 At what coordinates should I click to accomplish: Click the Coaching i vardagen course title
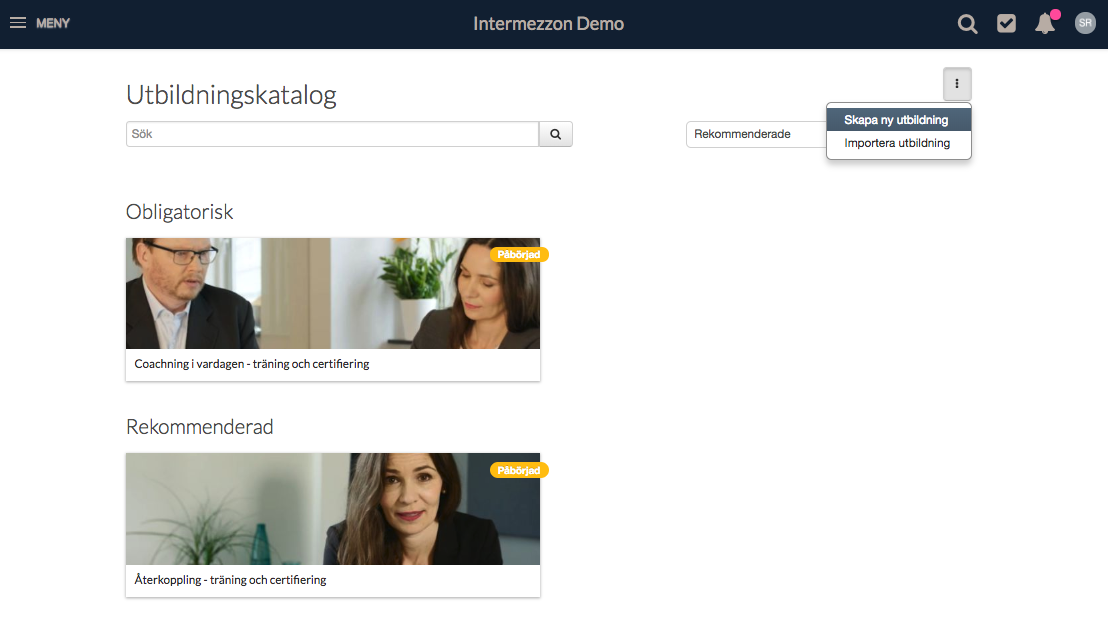(x=252, y=364)
